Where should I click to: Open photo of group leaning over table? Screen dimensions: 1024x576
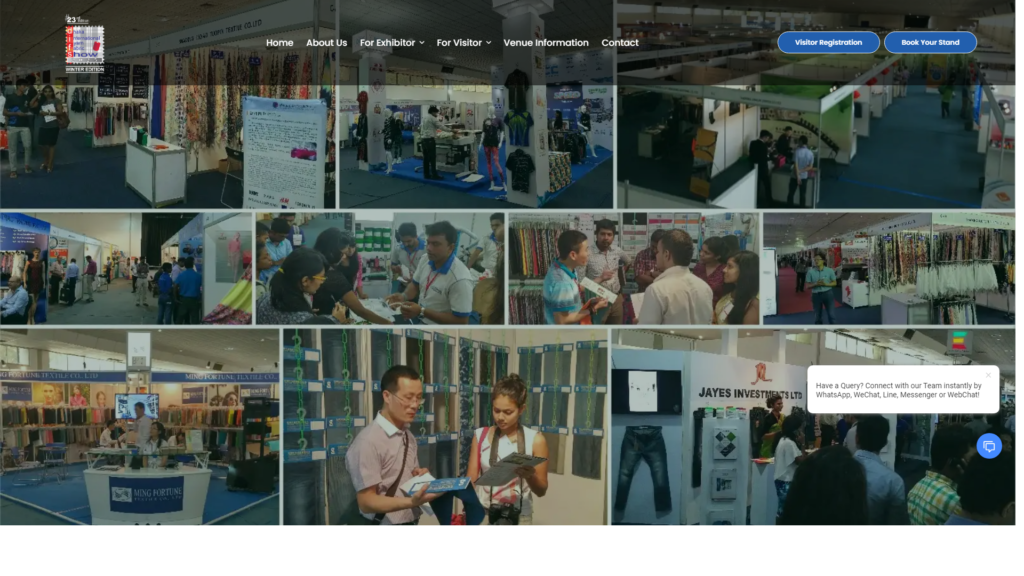(x=380, y=268)
